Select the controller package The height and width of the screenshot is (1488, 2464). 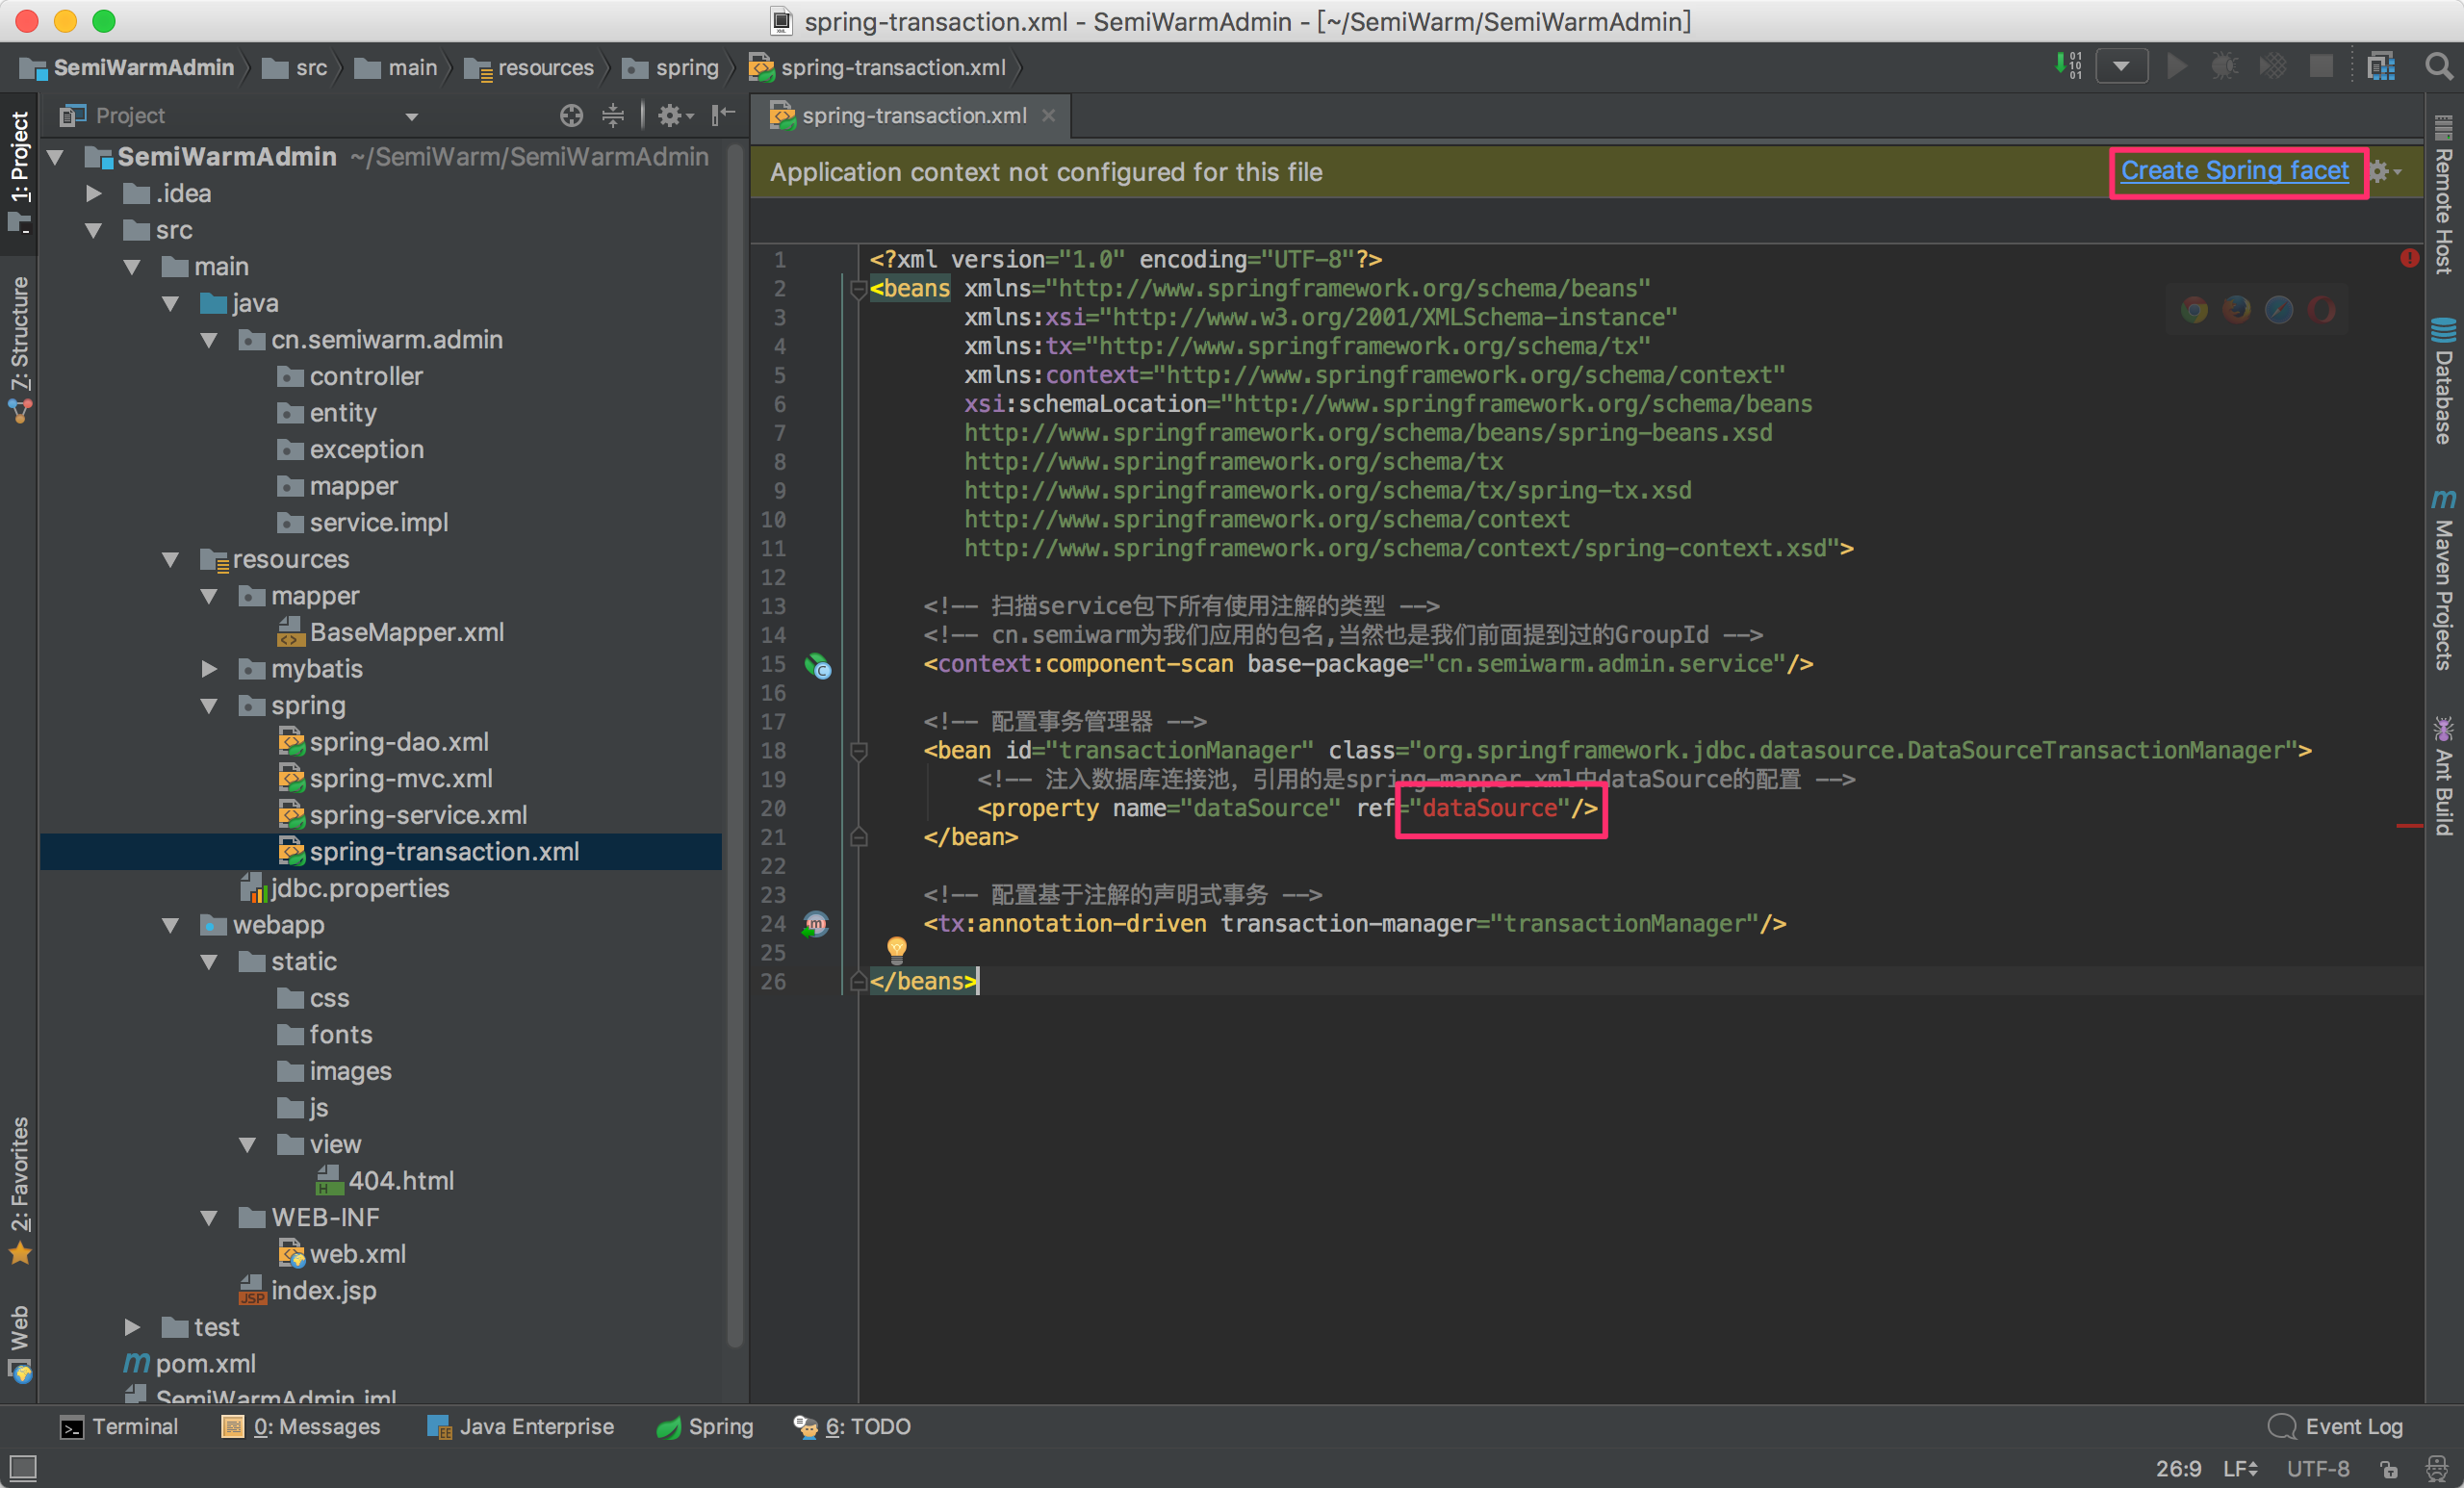coord(350,376)
